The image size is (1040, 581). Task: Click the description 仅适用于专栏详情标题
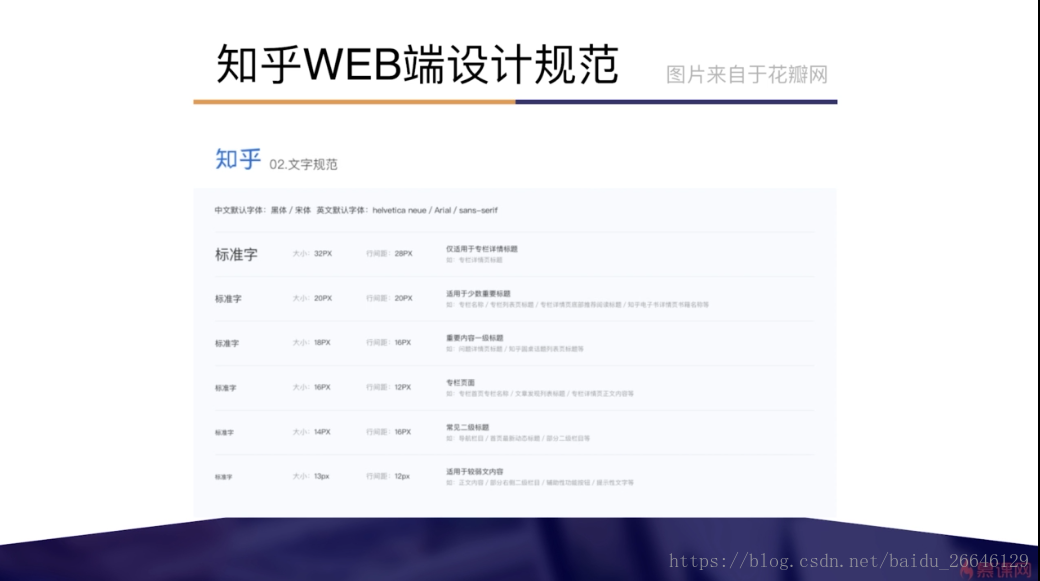tap(482, 249)
